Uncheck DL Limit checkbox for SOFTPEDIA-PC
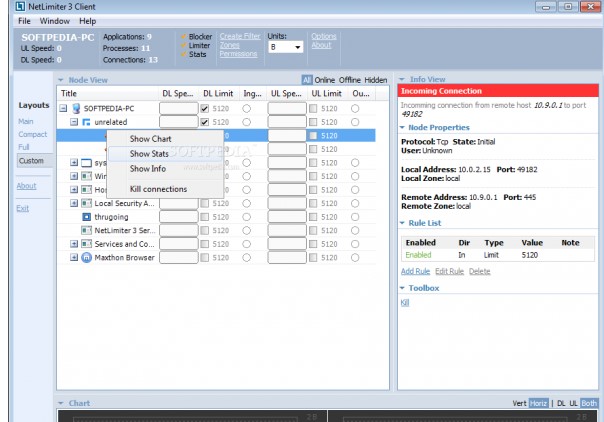Screen dimensions: 604x422 click(x=206, y=108)
